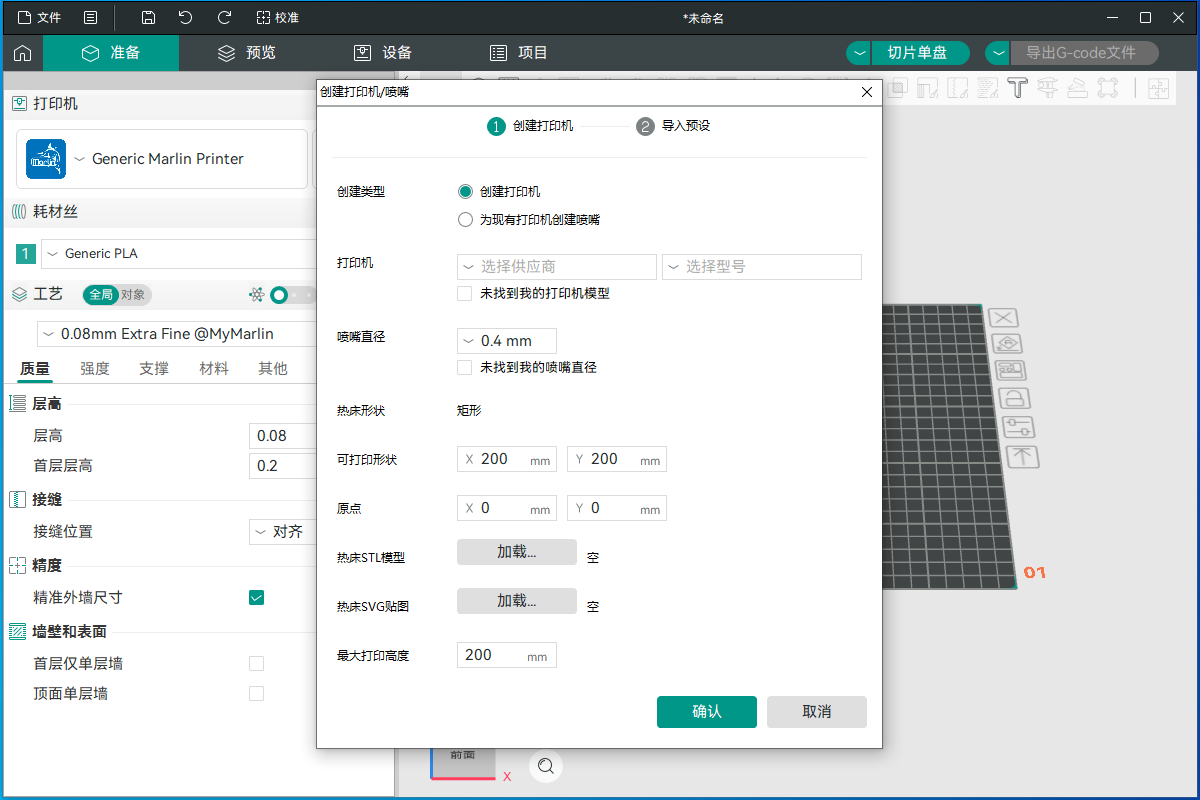Viewport: 1200px width, 800px height.
Task: Click the undo arrow icon
Action: pos(186,17)
